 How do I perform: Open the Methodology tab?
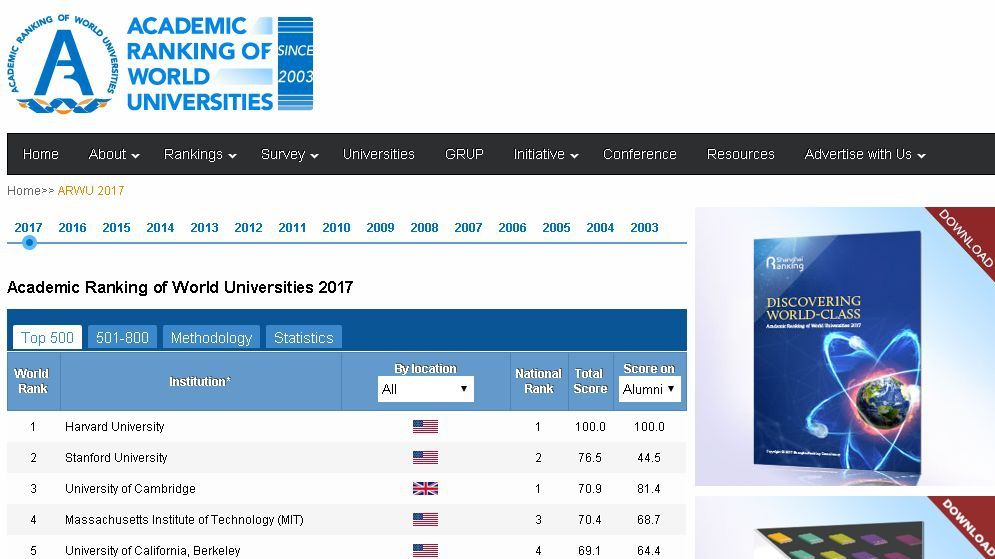click(211, 338)
